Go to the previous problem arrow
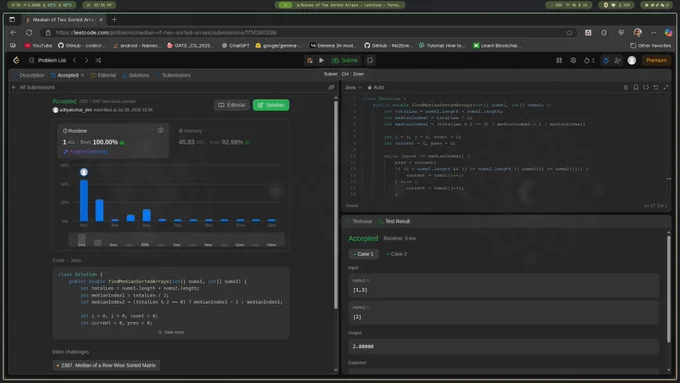This screenshot has width=680, height=383. pos(75,60)
